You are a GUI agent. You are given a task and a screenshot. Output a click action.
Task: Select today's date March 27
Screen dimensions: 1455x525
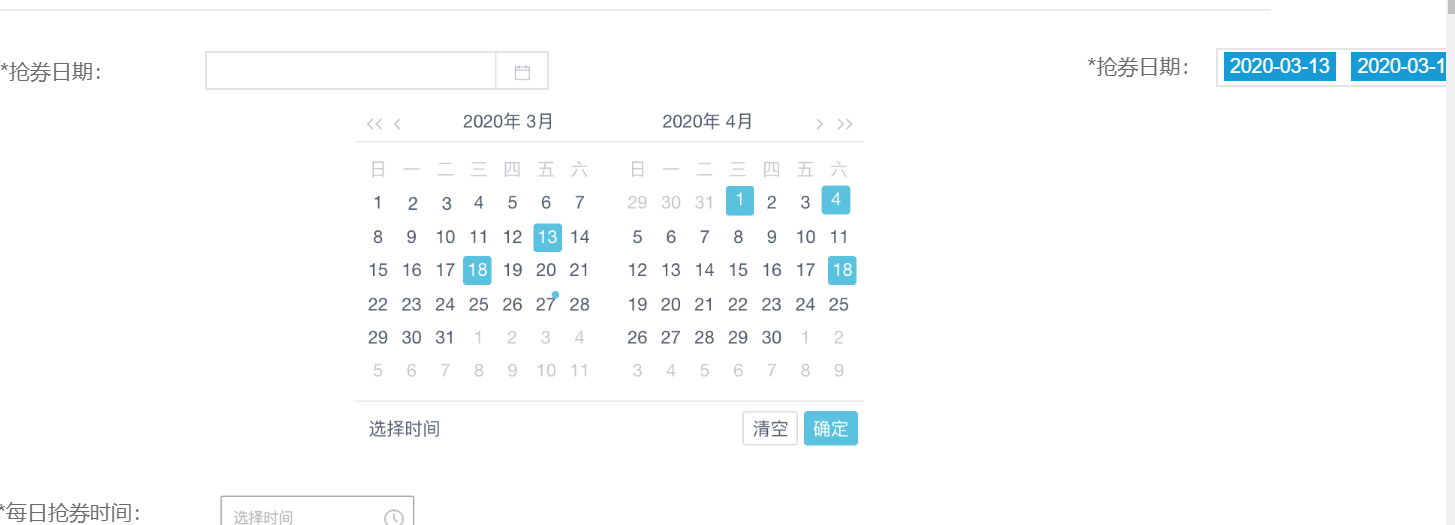tap(545, 304)
